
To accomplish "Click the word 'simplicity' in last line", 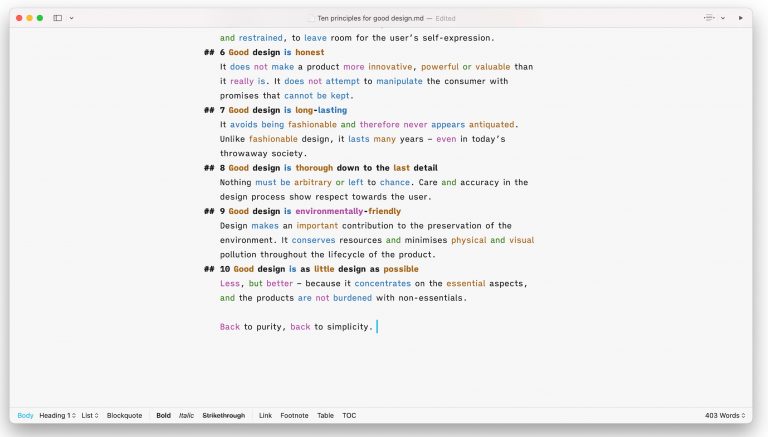I will 348,327.
